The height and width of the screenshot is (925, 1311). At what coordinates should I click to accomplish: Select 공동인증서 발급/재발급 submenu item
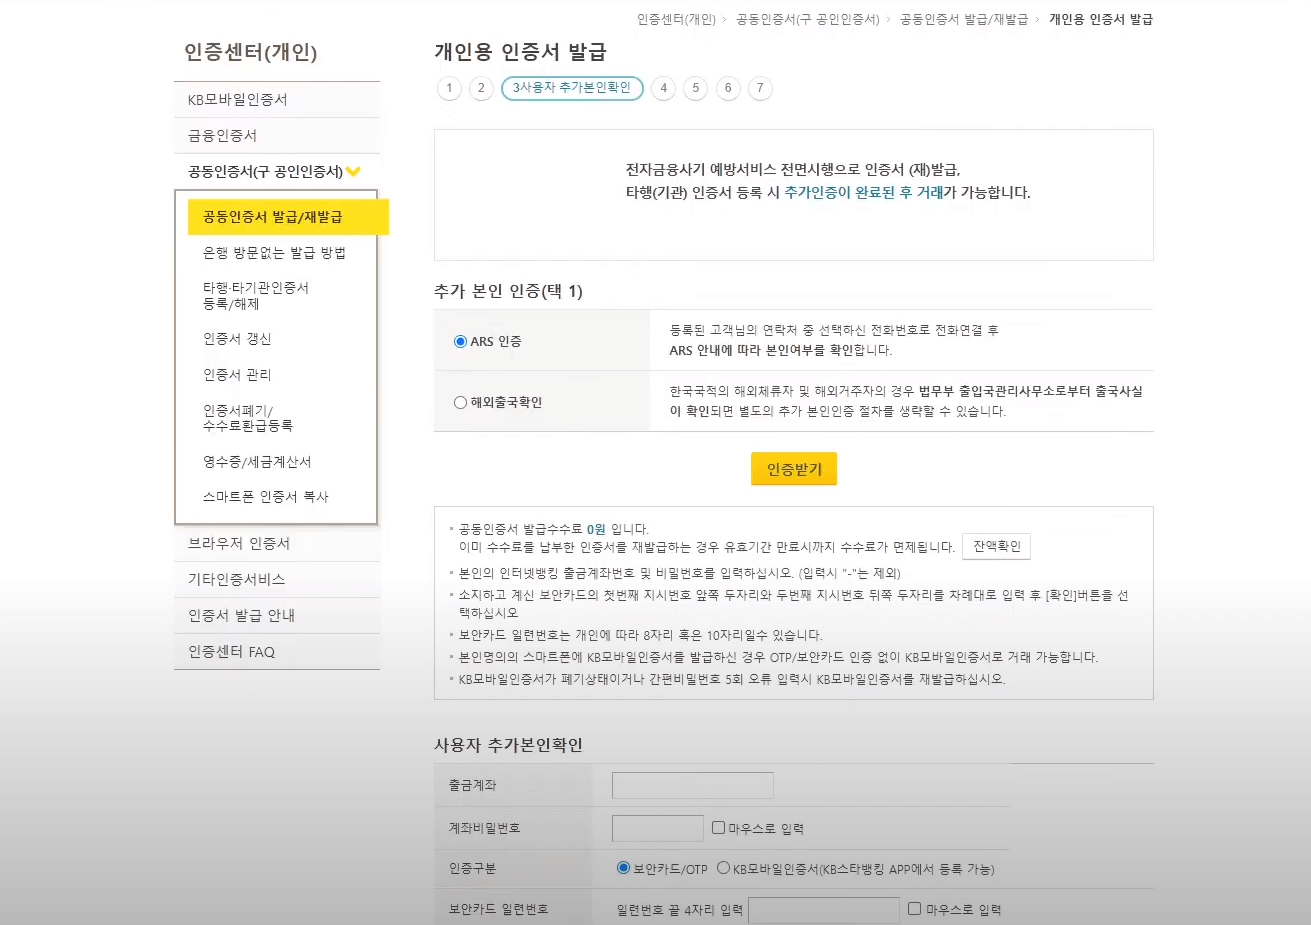pos(288,217)
